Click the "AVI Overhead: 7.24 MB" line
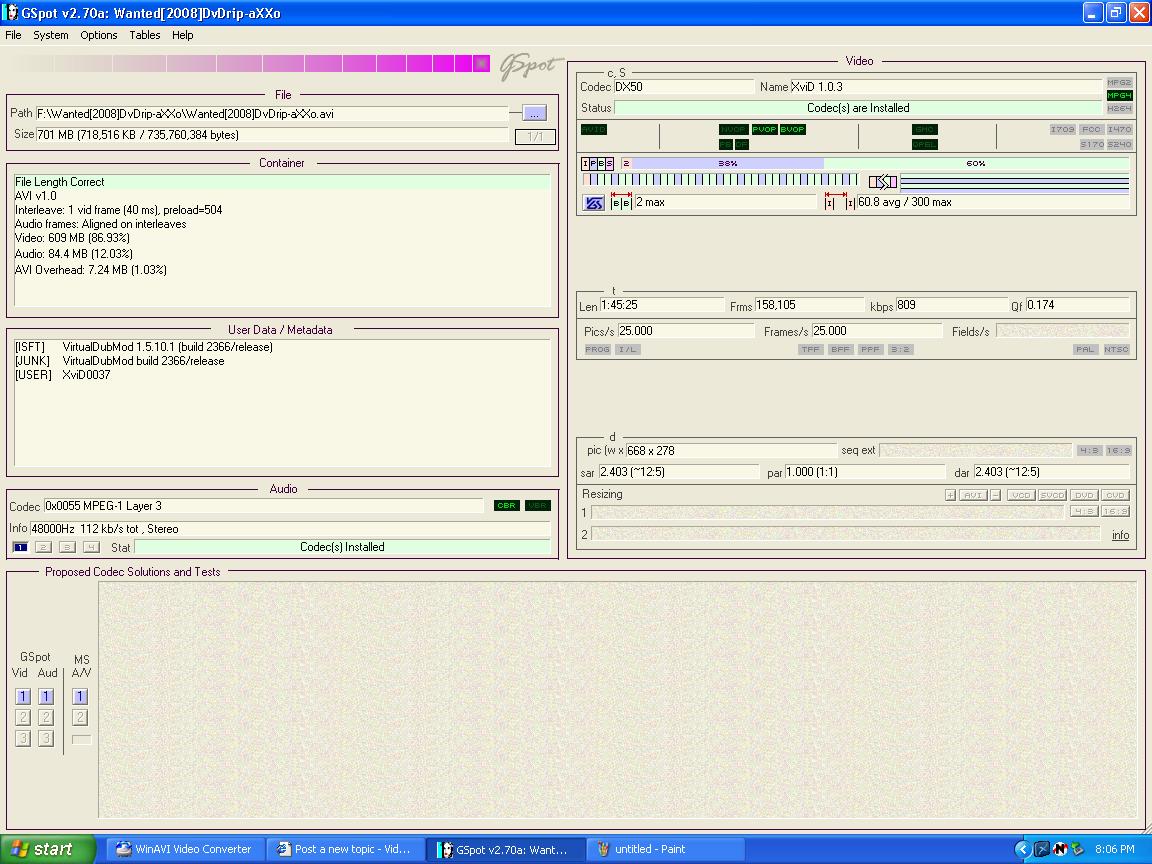This screenshot has width=1152, height=864. tap(90, 270)
